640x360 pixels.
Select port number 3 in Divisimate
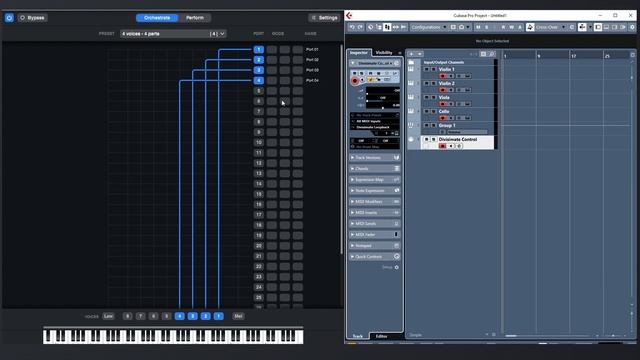(x=258, y=70)
